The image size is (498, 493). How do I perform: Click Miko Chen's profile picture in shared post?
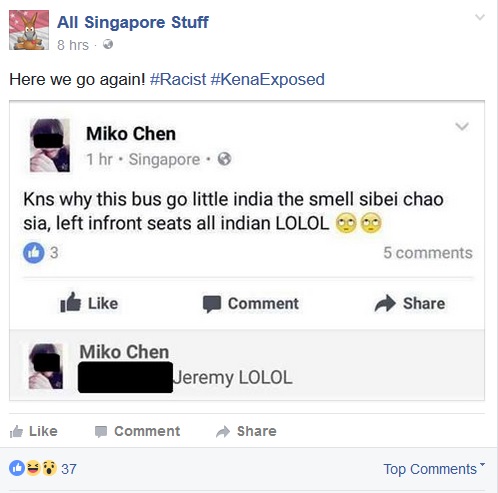[x=50, y=145]
